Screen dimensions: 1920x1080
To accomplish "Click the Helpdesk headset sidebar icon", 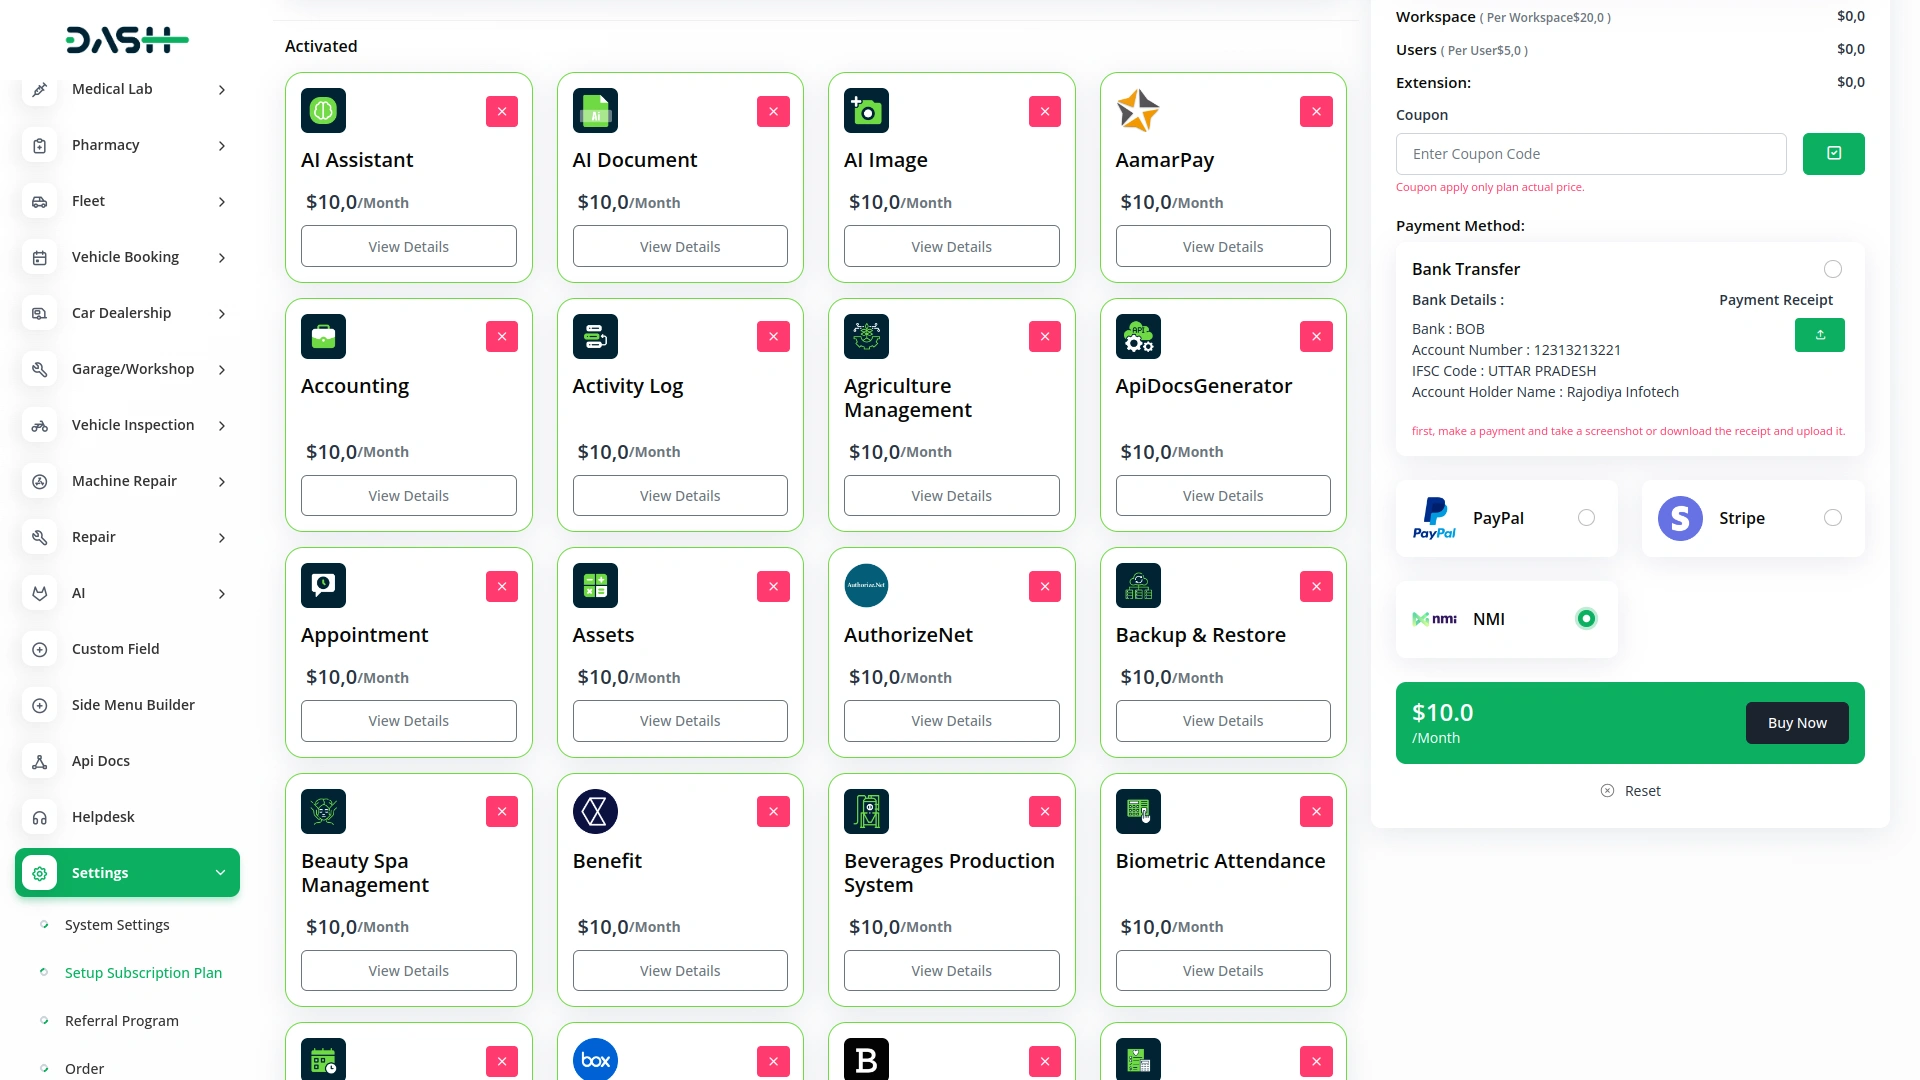I will [40, 817].
